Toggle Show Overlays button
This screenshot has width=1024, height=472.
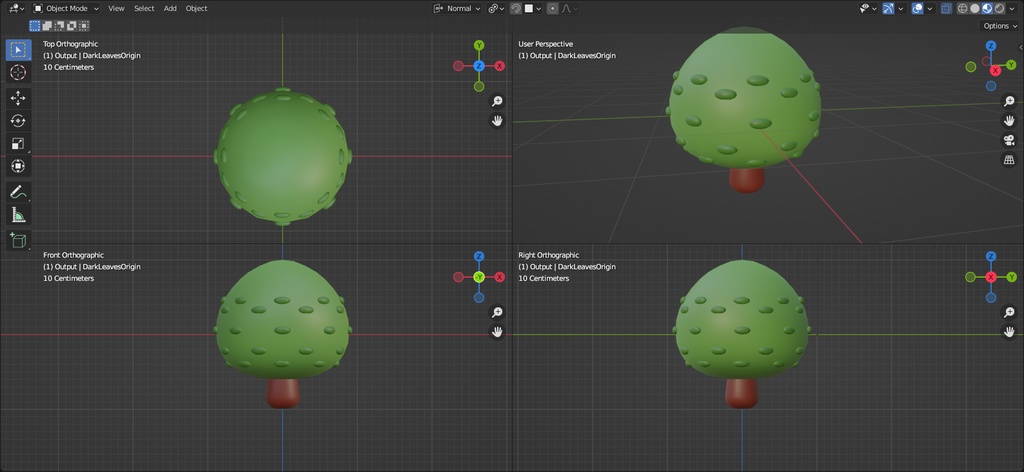coord(918,8)
